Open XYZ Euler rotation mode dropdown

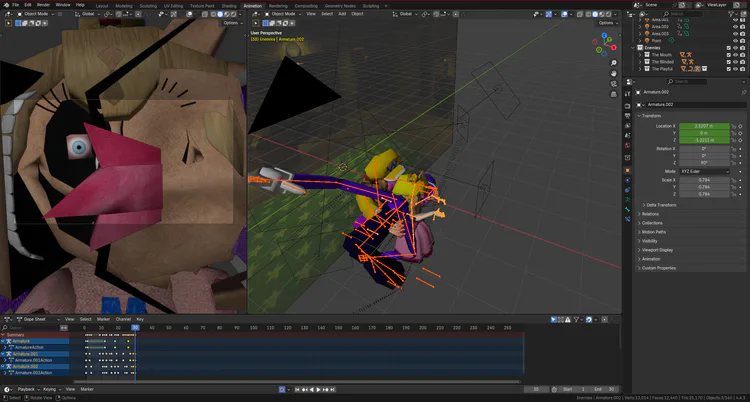[705, 171]
